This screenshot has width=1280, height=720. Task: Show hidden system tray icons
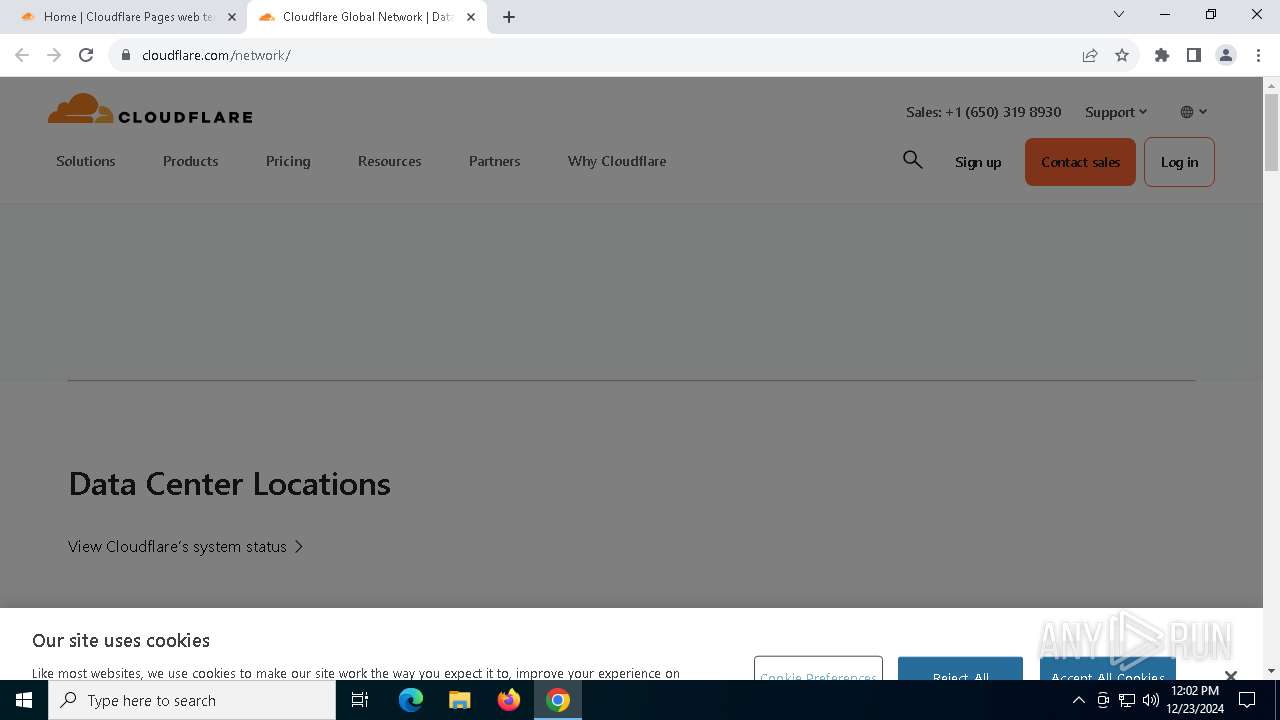point(1078,700)
